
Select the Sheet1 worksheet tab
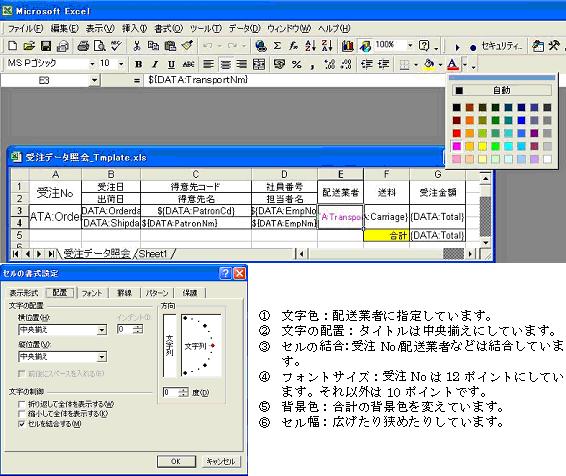tap(153, 254)
